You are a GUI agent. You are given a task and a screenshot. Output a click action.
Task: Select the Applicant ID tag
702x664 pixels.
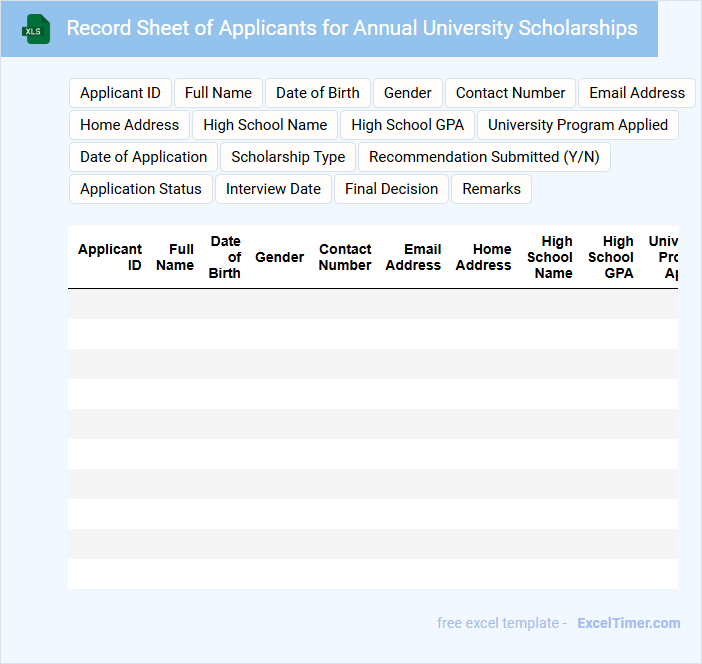(120, 93)
